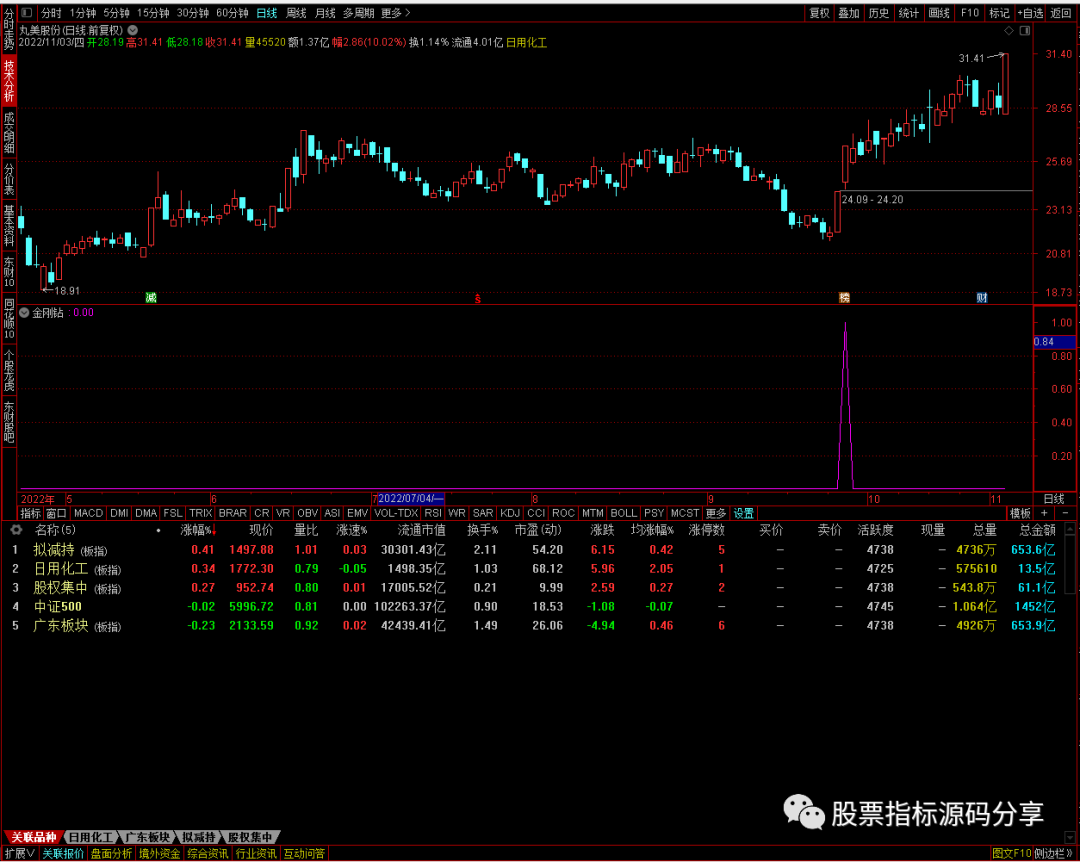Click the 返回 back button
The width and height of the screenshot is (1080, 862).
coord(1061,13)
